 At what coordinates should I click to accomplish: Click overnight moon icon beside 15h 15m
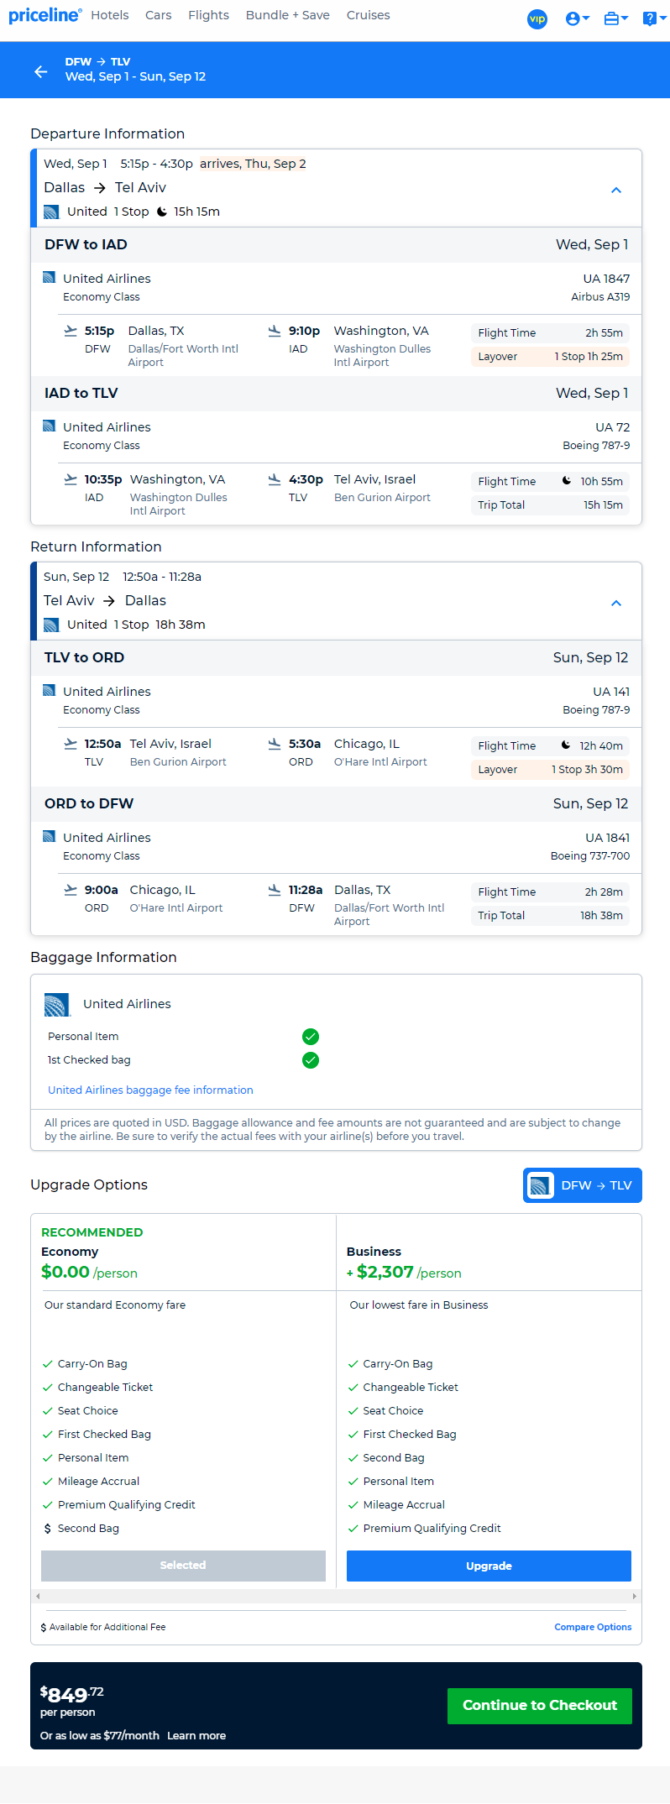(x=162, y=211)
